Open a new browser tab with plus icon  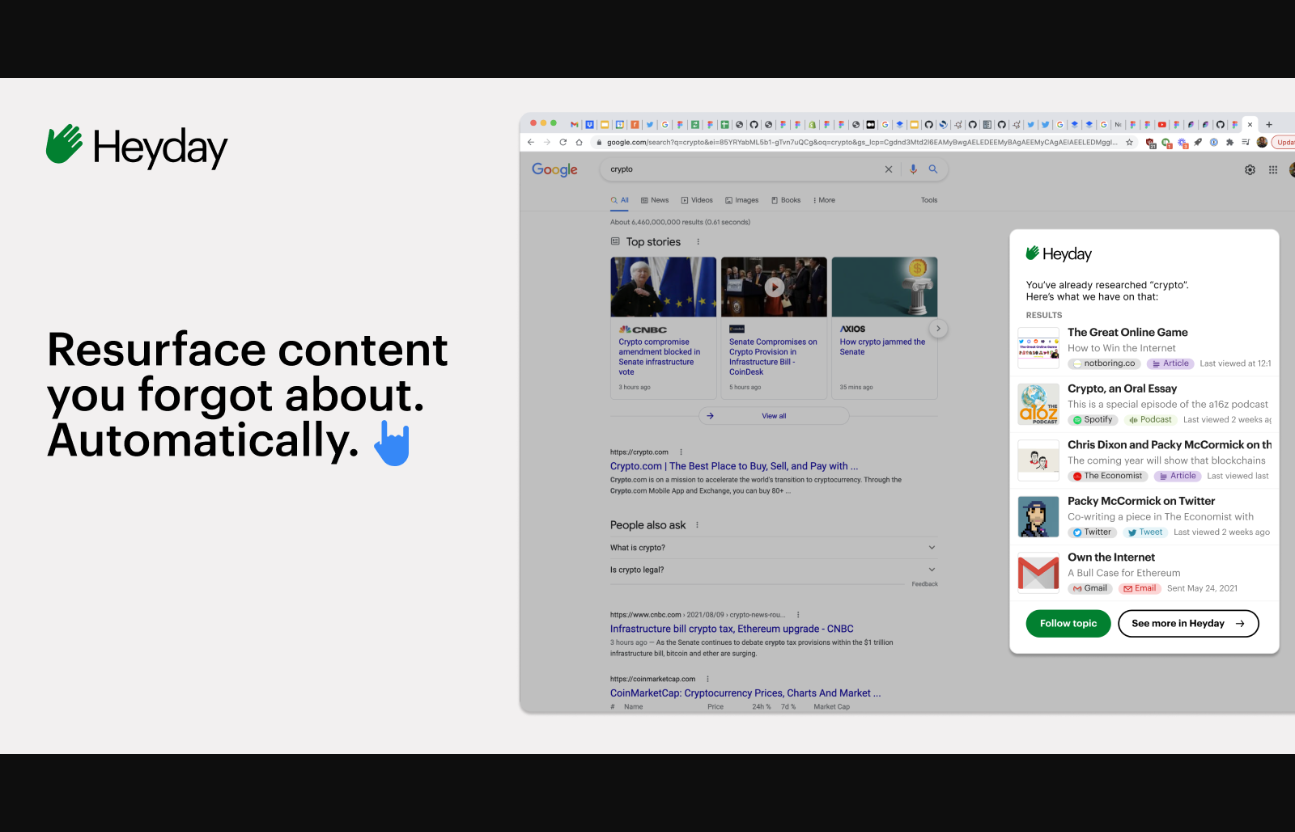[x=1269, y=125]
